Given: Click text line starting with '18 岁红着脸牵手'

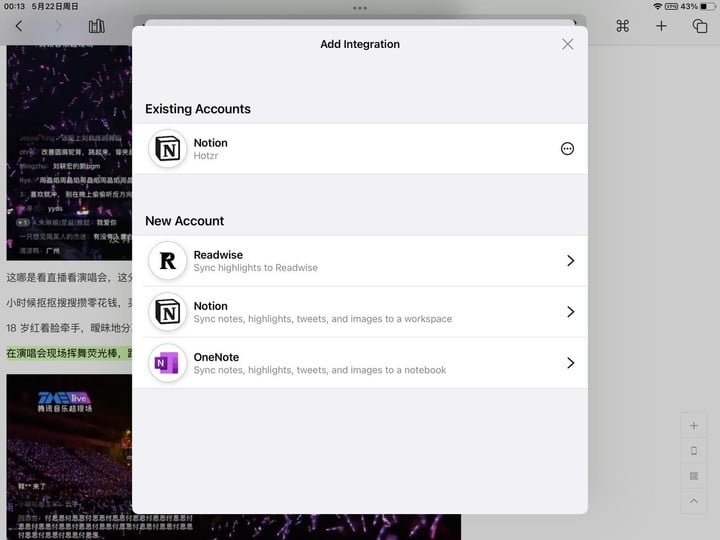Looking at the screenshot, I should pyautogui.click(x=69, y=328).
